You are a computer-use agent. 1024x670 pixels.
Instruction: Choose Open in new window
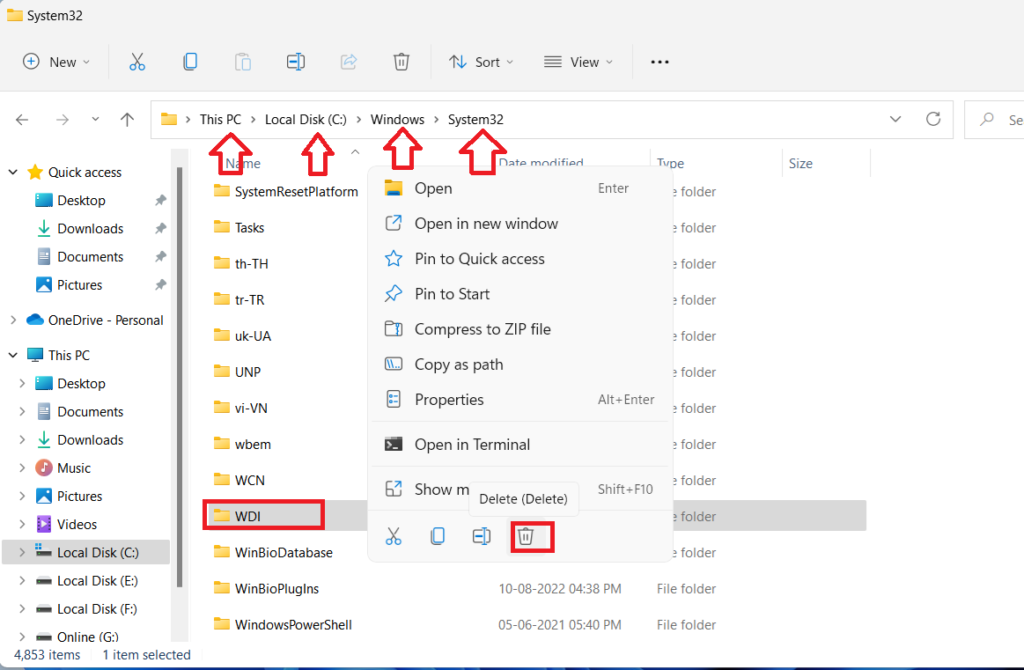click(520, 223)
